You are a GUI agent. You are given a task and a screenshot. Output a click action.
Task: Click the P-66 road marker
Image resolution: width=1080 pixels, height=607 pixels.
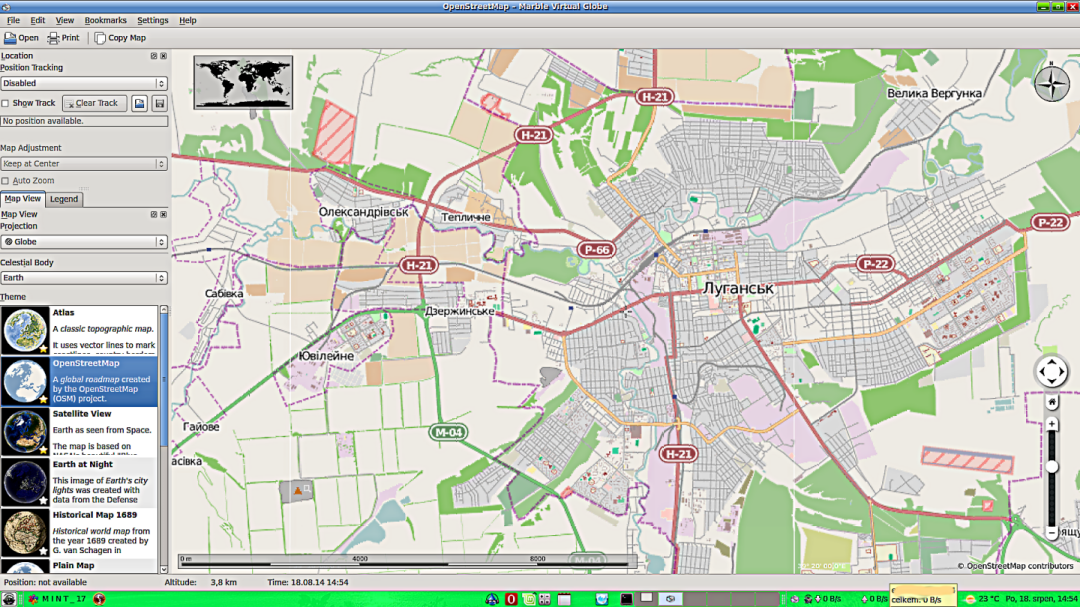pyautogui.click(x=596, y=250)
